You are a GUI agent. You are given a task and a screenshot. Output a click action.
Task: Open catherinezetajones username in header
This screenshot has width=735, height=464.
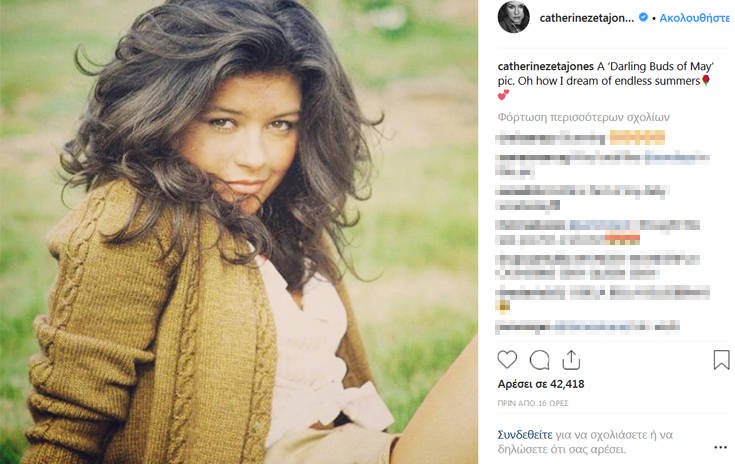pos(586,18)
